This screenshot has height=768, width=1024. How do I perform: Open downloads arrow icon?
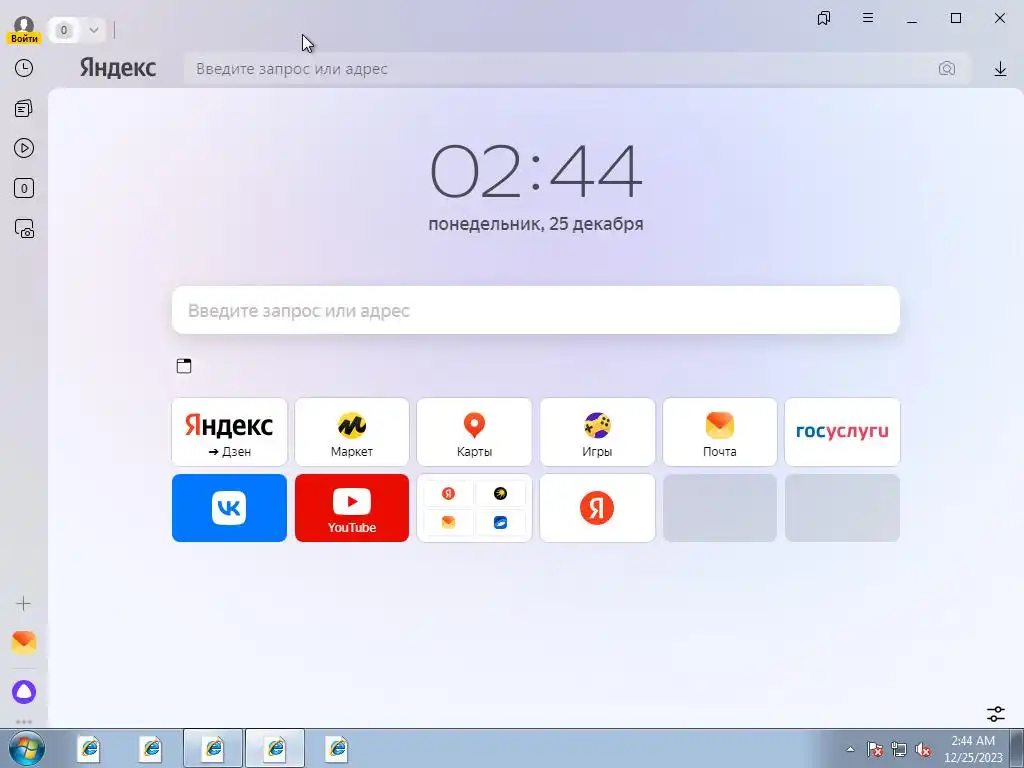(1000, 69)
